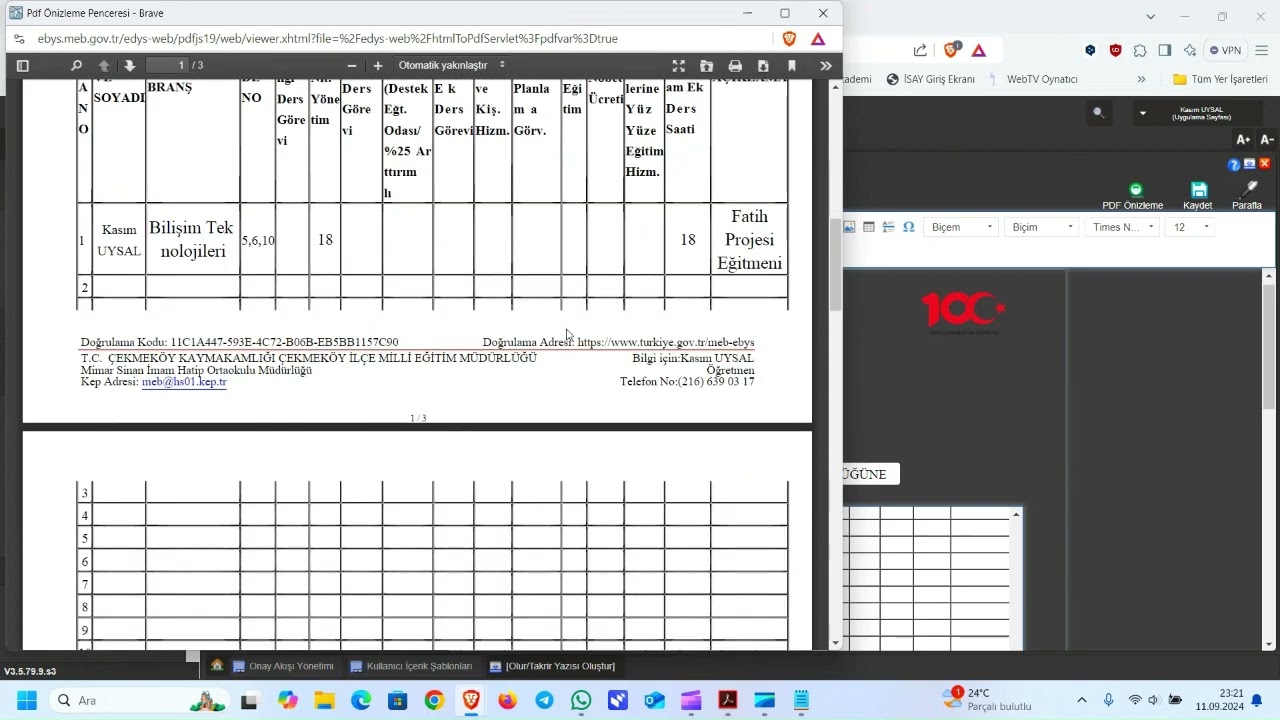Increase font size with A+
Viewport: 1280px width, 720px height.
click(1243, 140)
